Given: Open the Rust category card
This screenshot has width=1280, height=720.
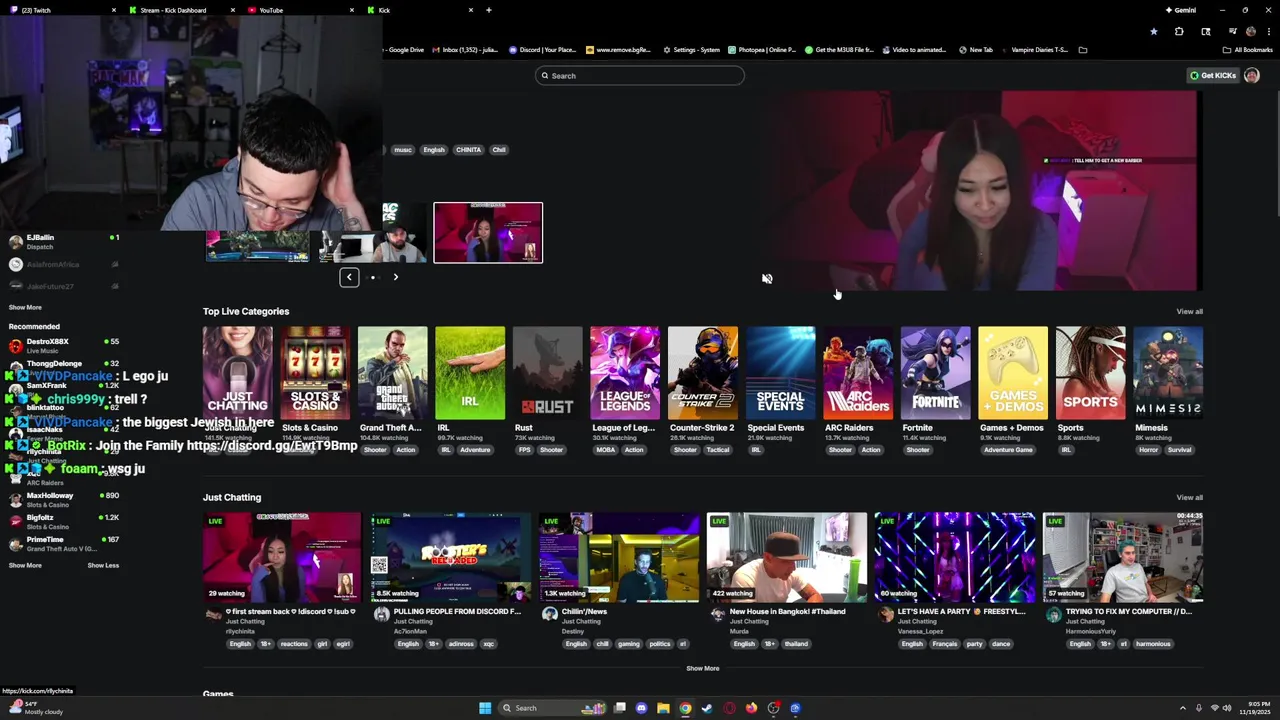Looking at the screenshot, I should coord(547,372).
